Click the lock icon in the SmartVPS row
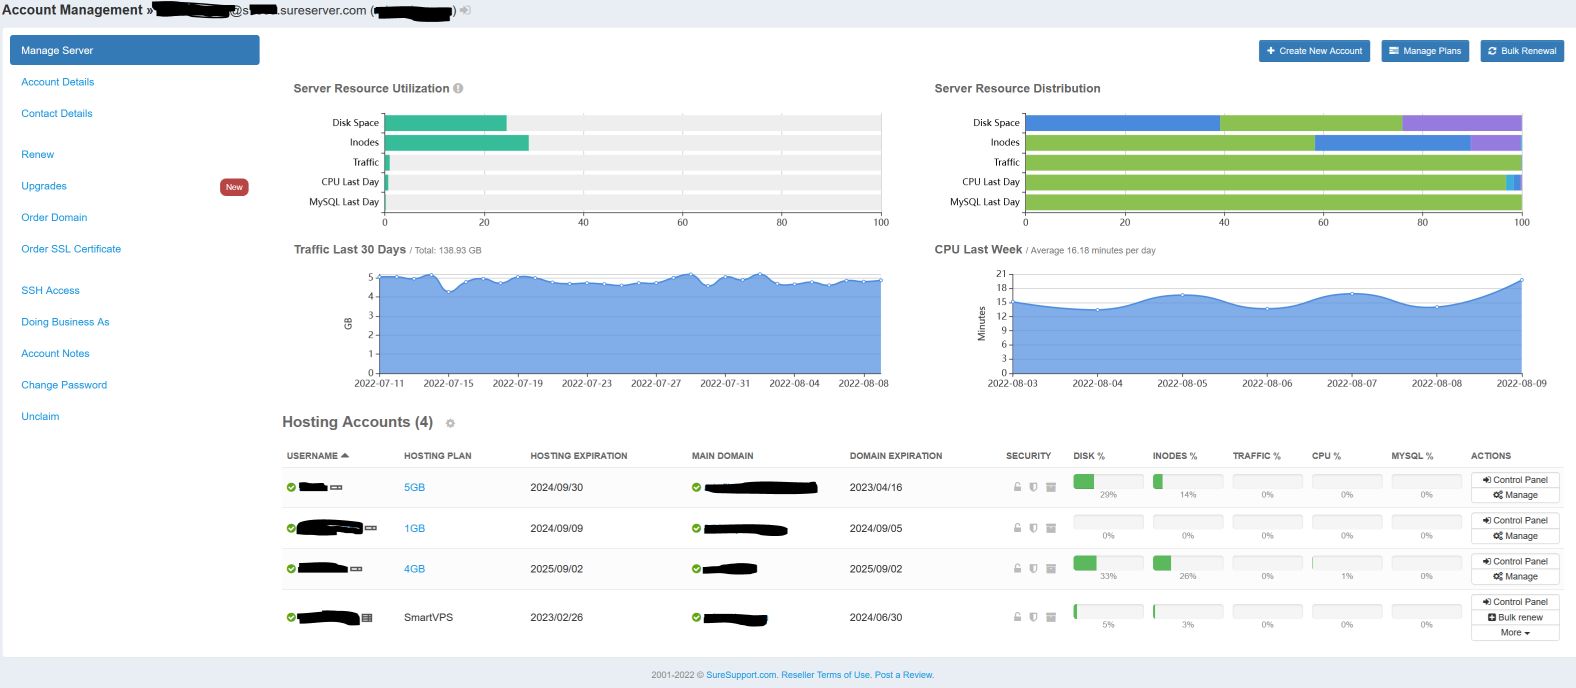Screen dimensions: 1576x688 (1017, 617)
